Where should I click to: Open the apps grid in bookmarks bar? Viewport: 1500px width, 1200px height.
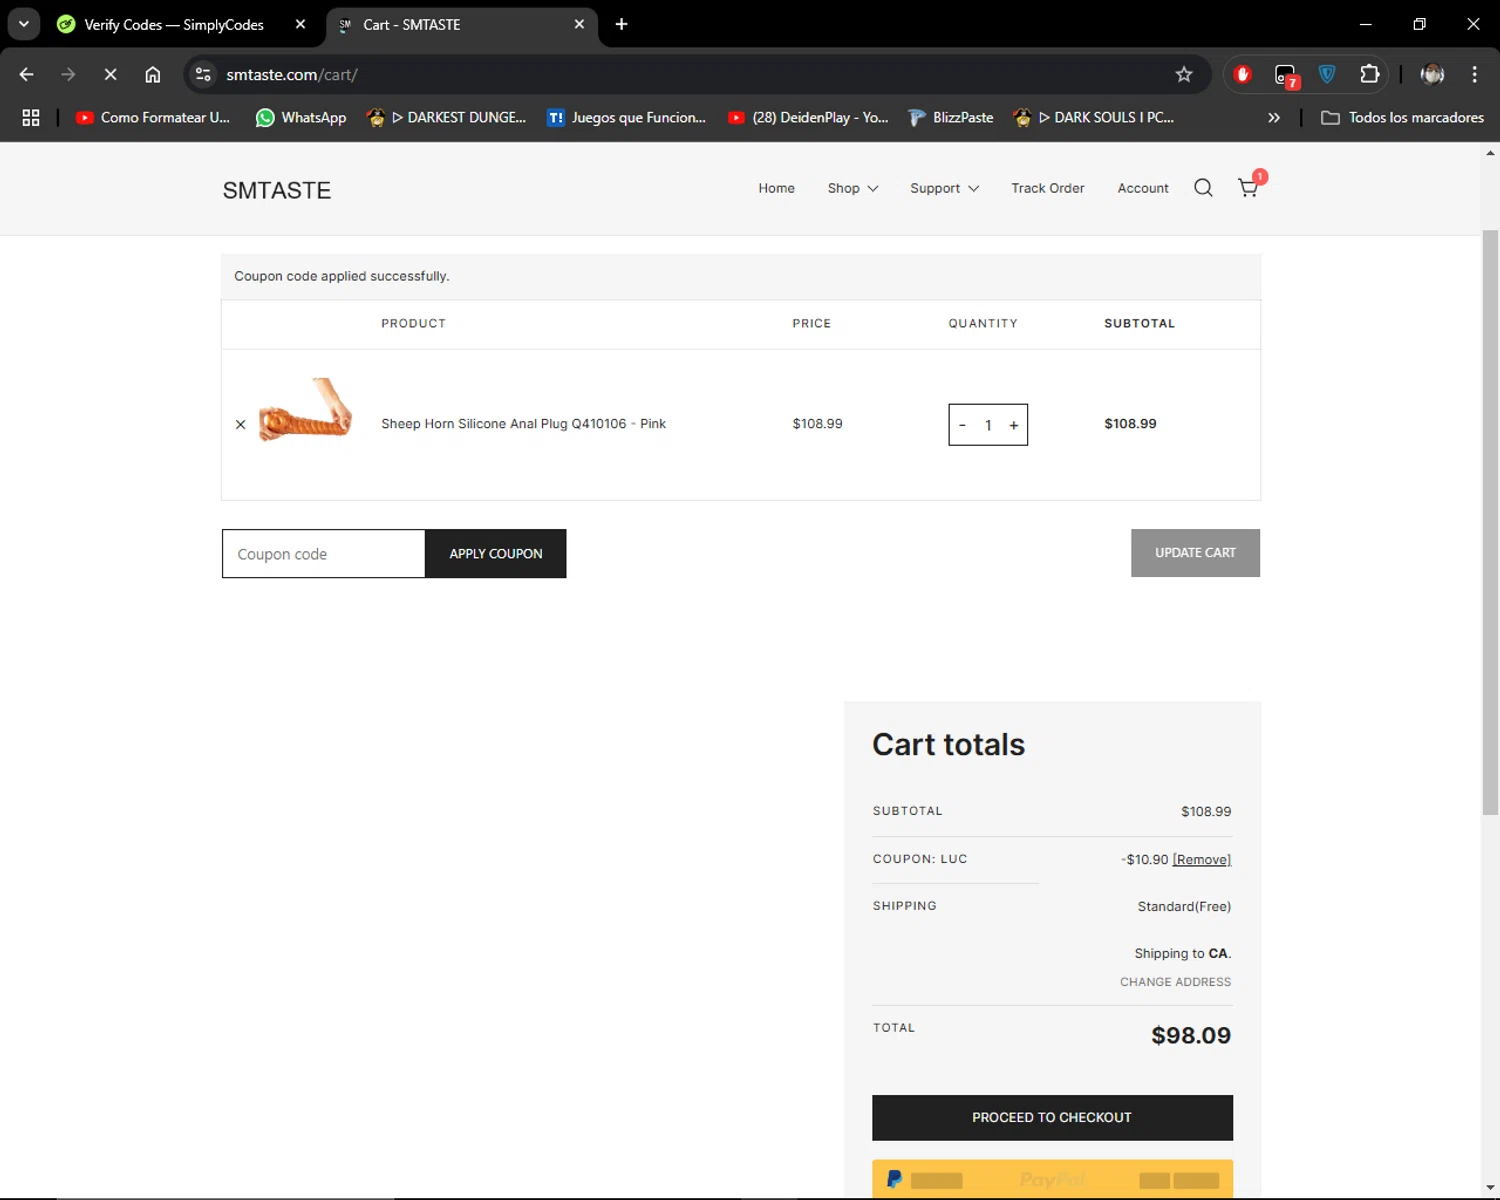[31, 117]
